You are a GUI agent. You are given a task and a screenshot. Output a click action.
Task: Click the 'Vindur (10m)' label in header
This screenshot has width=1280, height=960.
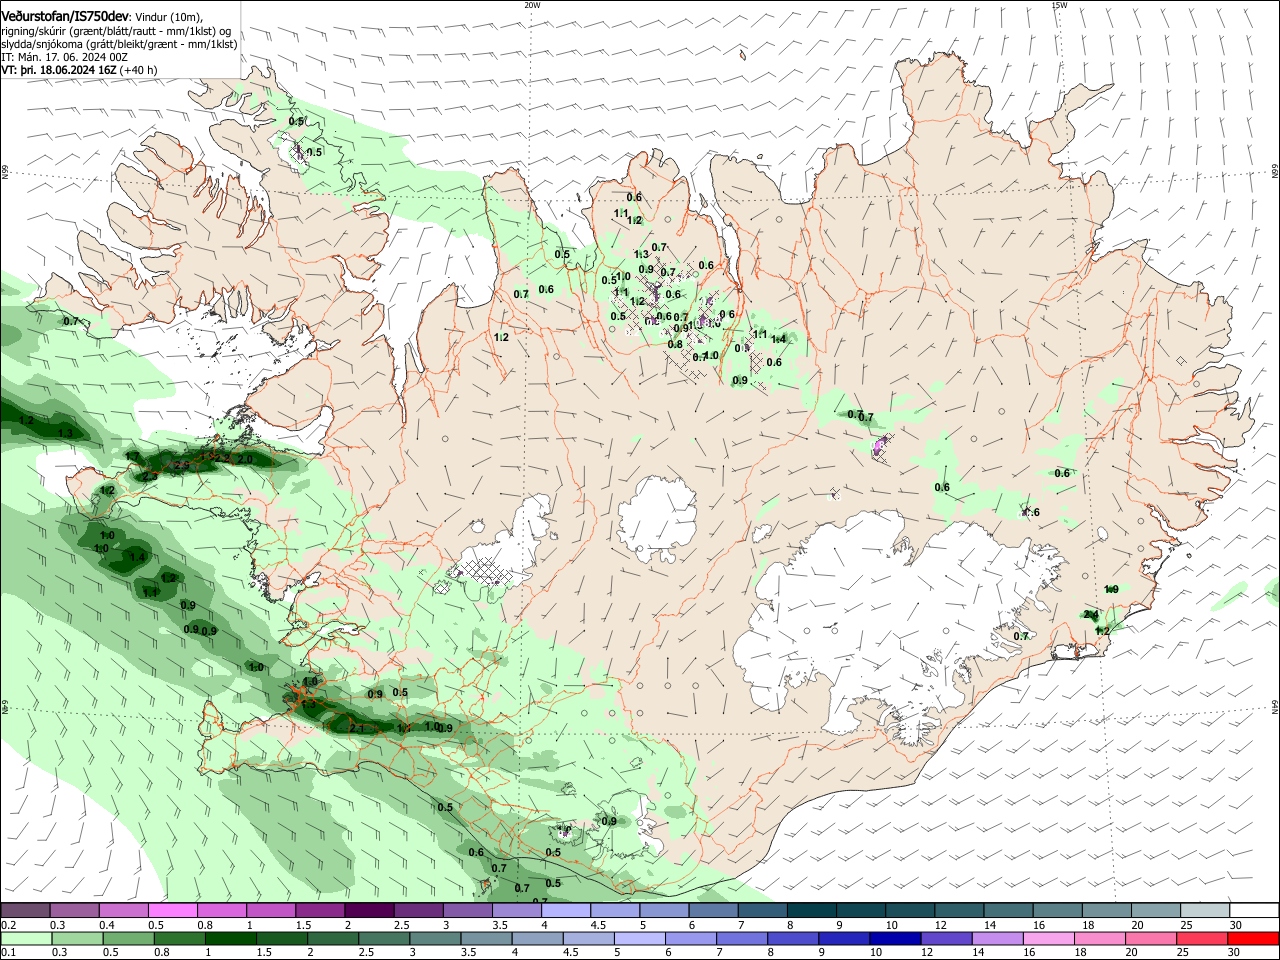pos(169,17)
